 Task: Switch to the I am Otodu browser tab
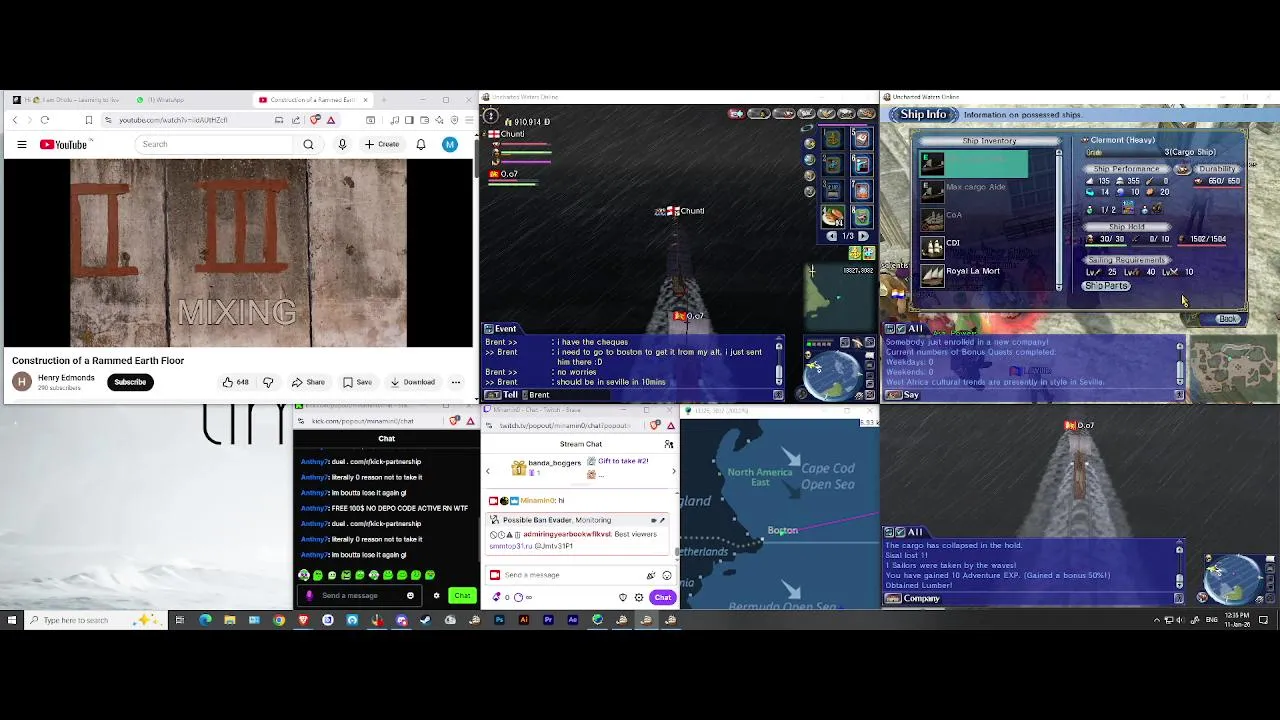[x=70, y=100]
